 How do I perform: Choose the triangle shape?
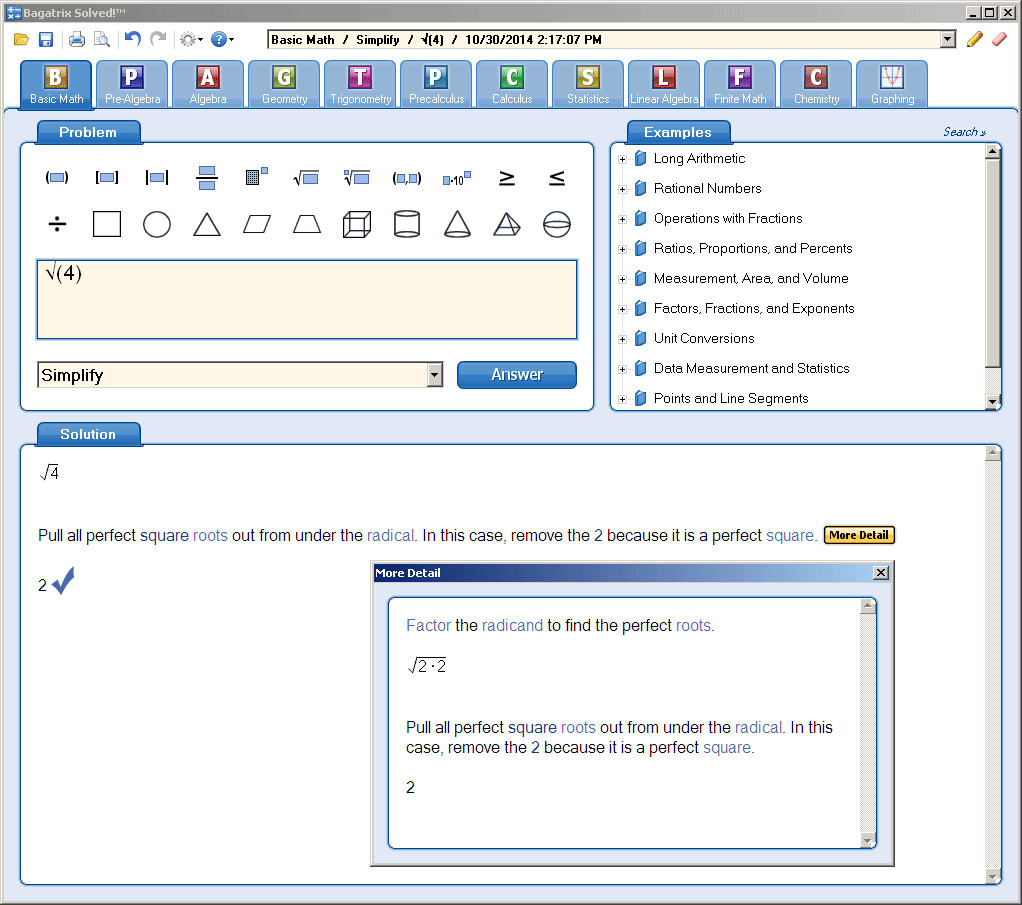pyautogui.click(x=207, y=224)
